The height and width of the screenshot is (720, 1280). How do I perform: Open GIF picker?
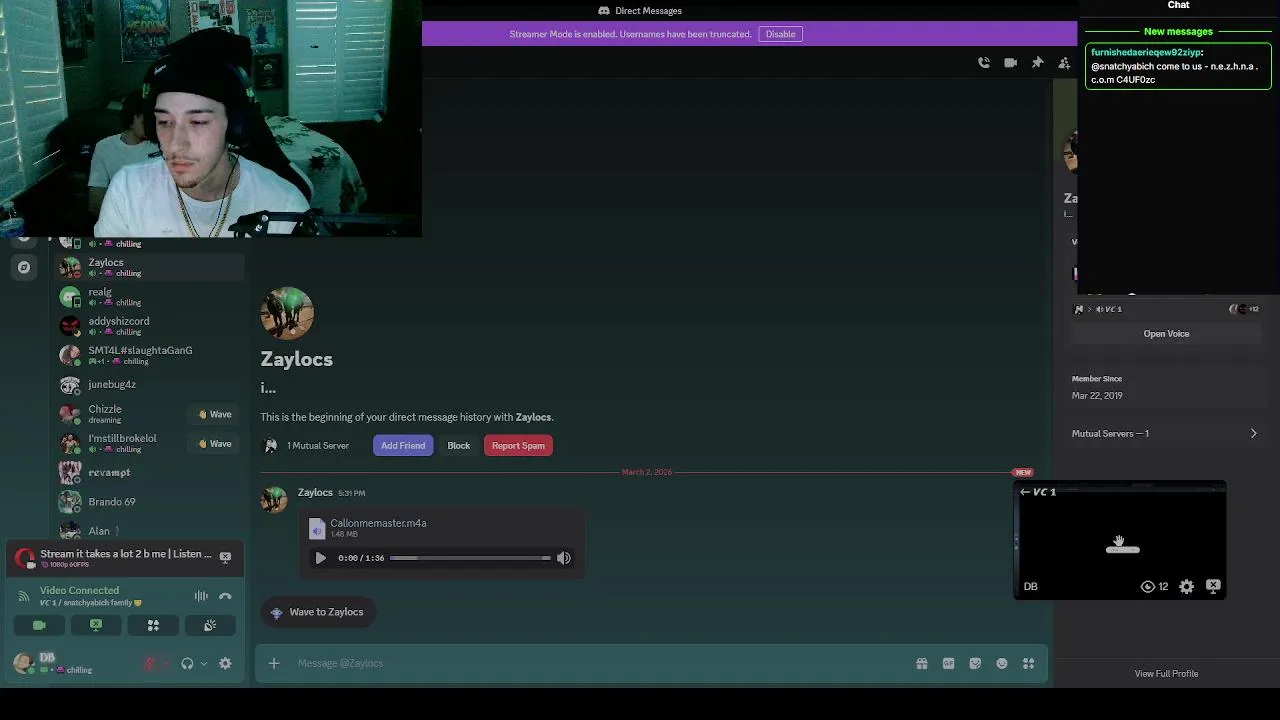(x=948, y=663)
